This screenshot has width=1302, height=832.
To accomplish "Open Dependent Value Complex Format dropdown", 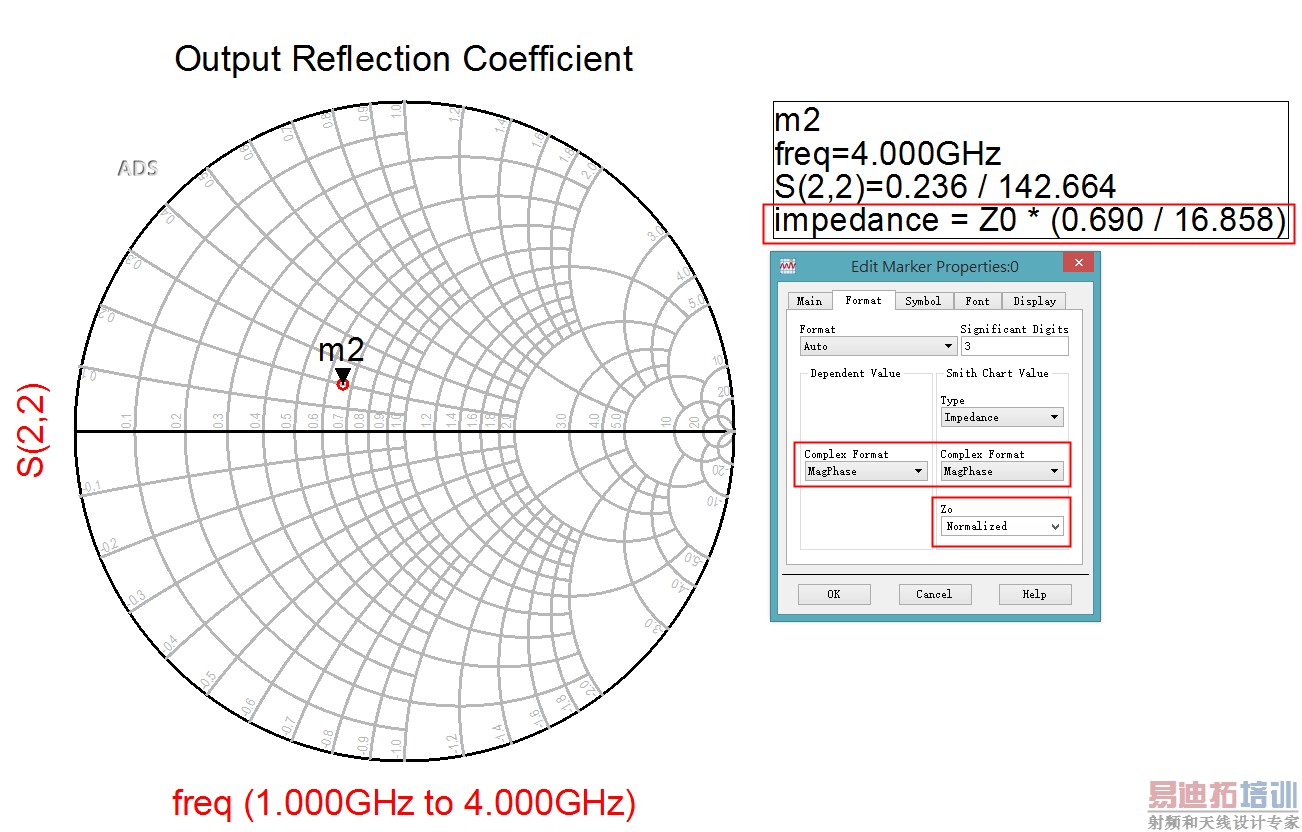I will click(865, 471).
